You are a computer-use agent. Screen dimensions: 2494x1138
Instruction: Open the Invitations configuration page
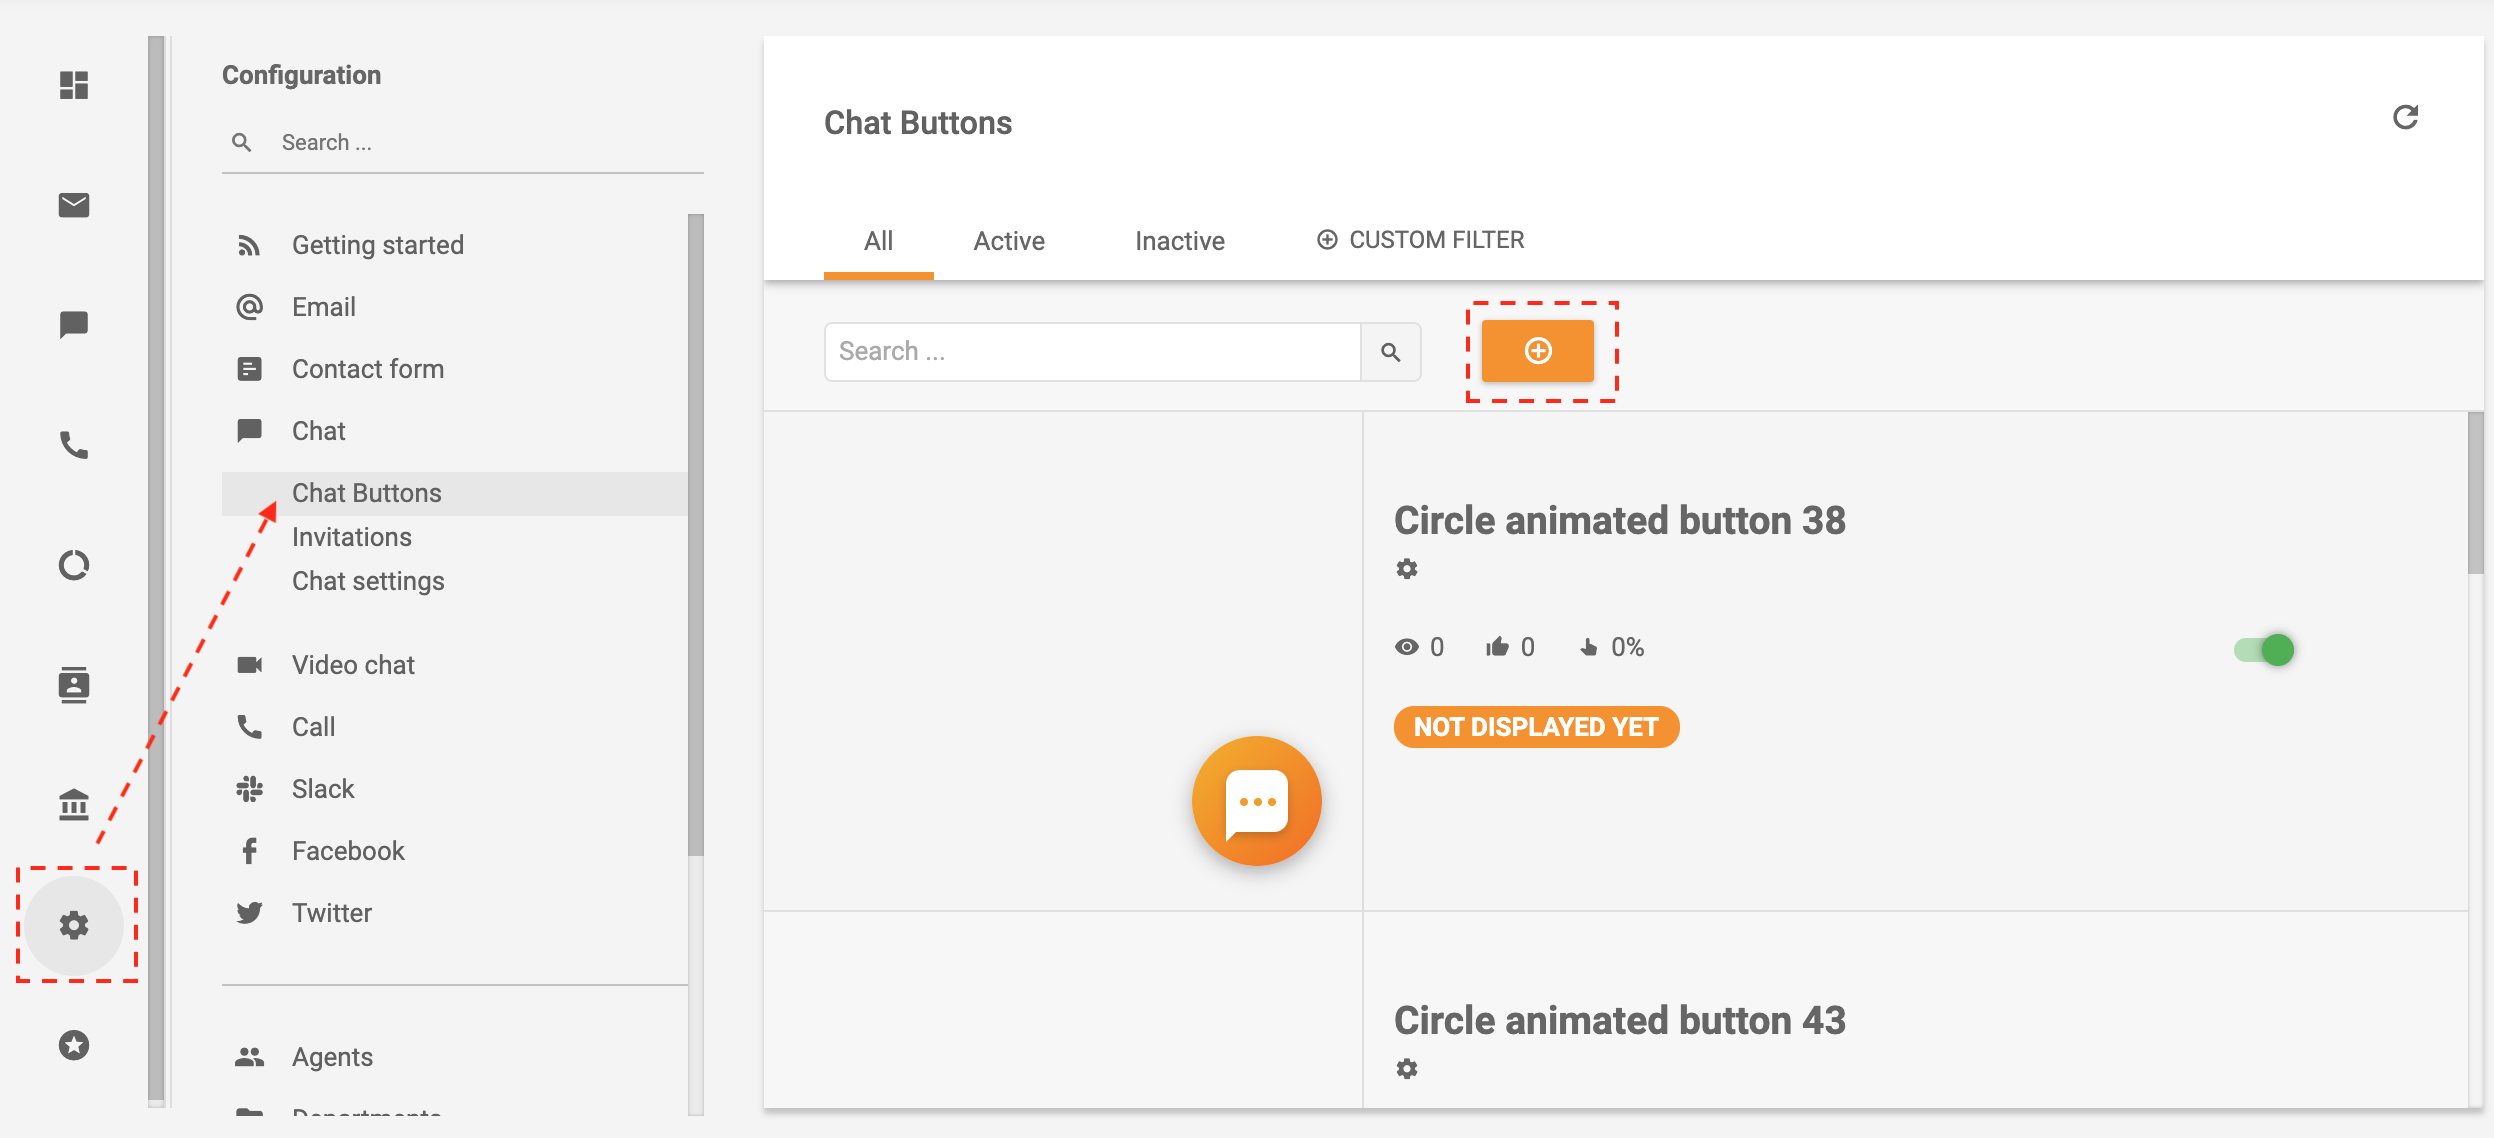tap(351, 536)
